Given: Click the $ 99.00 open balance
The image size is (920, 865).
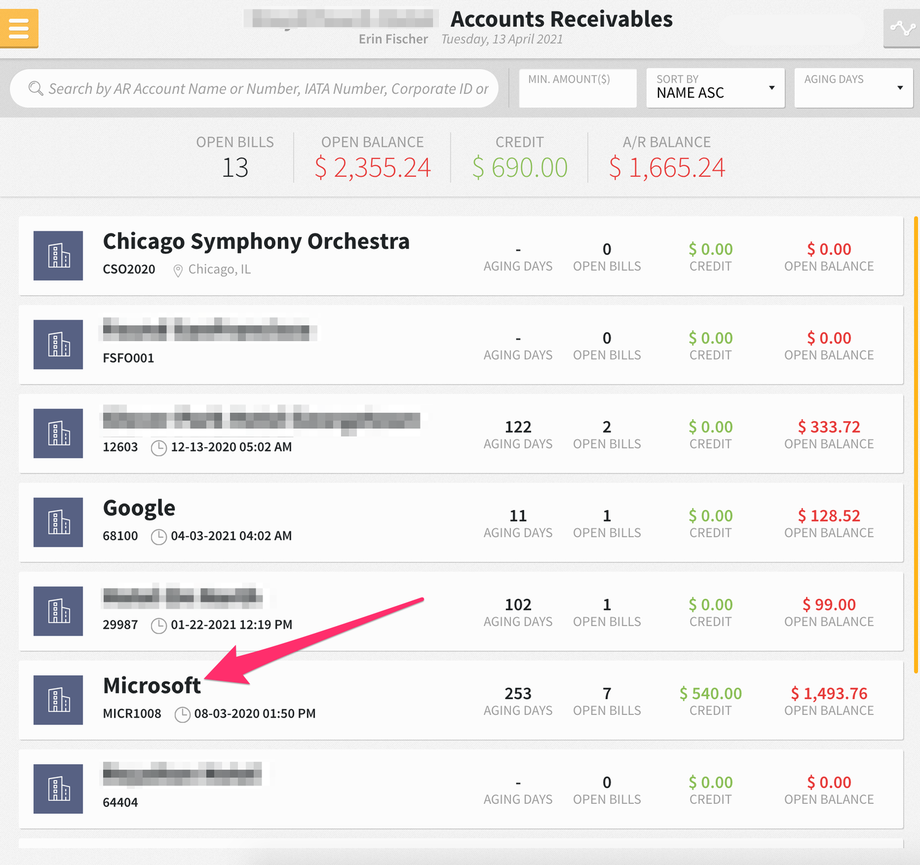Looking at the screenshot, I should [x=828, y=604].
